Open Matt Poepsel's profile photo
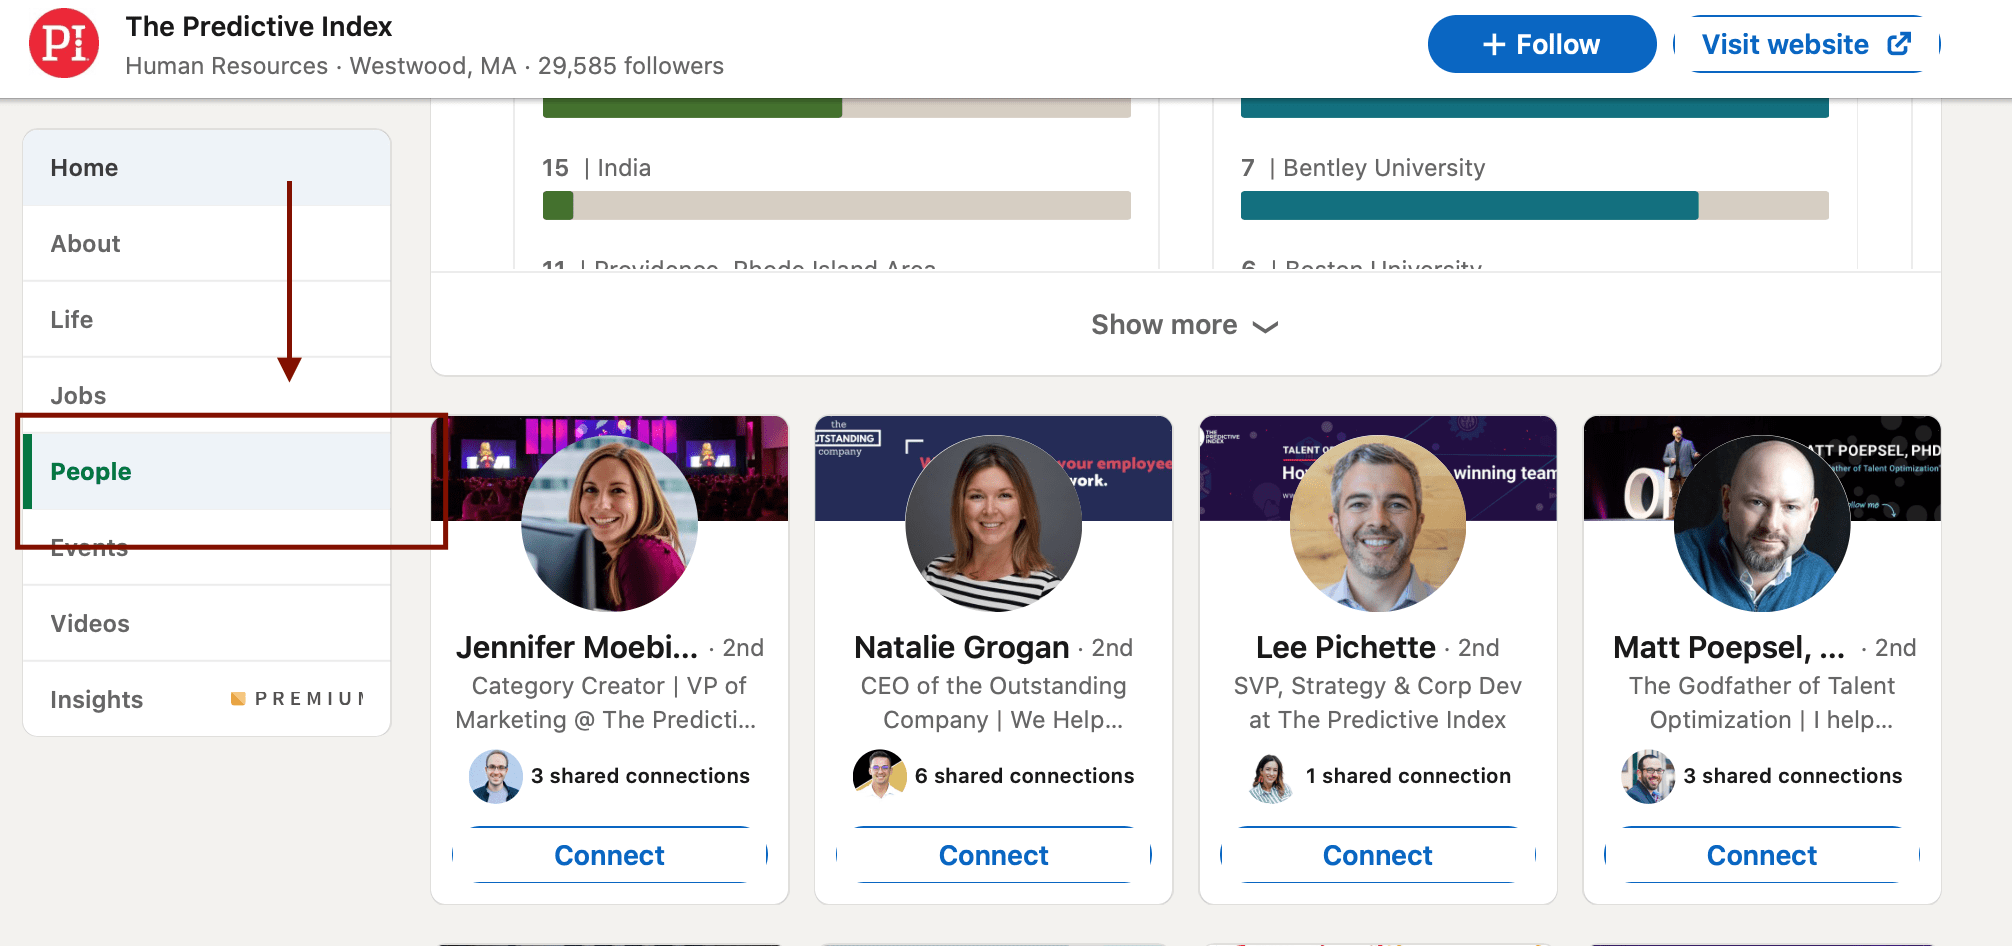2012x946 pixels. [x=1762, y=523]
